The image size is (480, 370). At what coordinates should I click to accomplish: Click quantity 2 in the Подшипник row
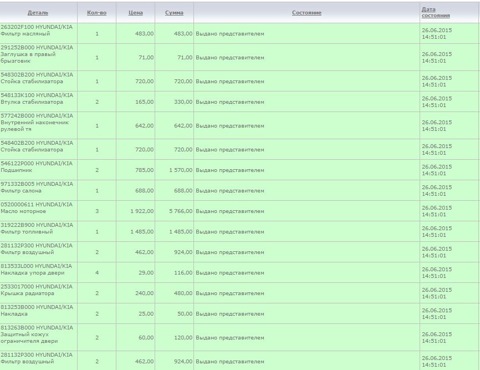(x=97, y=170)
